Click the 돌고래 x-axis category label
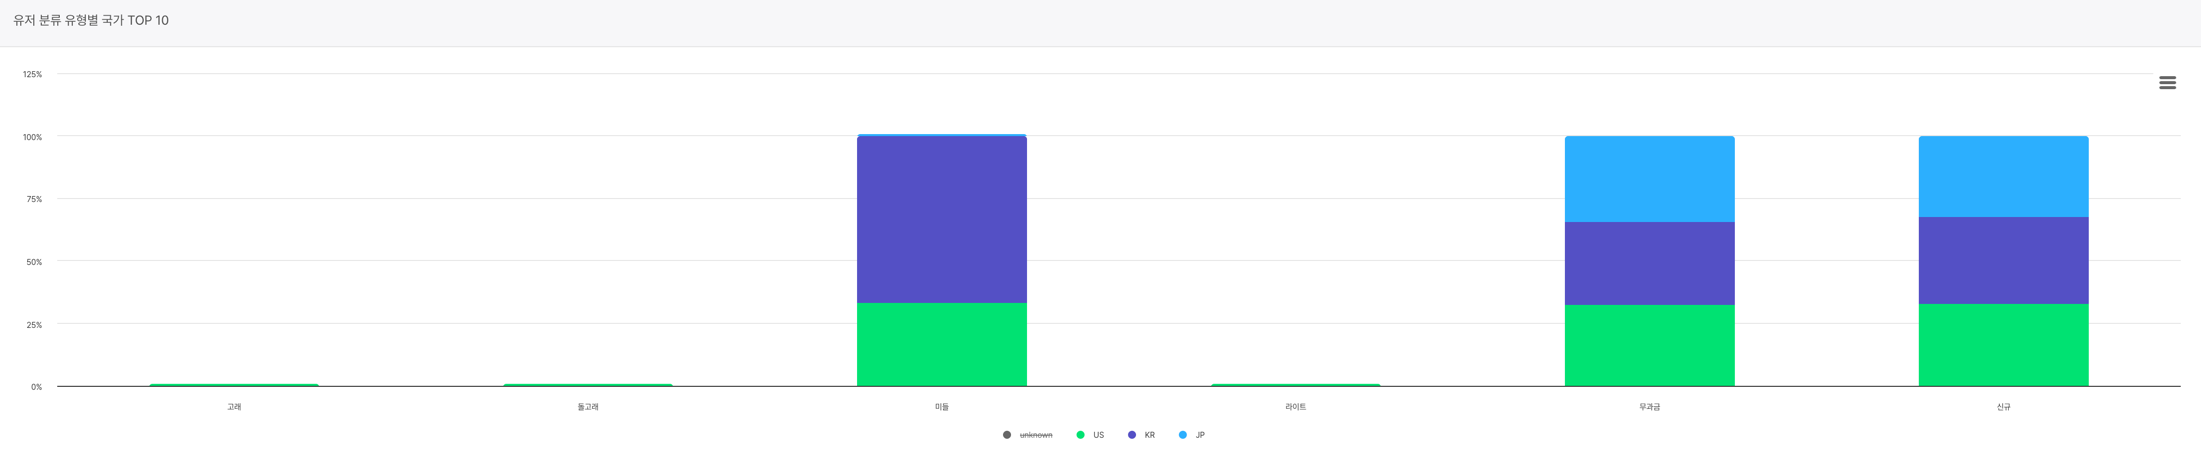 pos(588,407)
